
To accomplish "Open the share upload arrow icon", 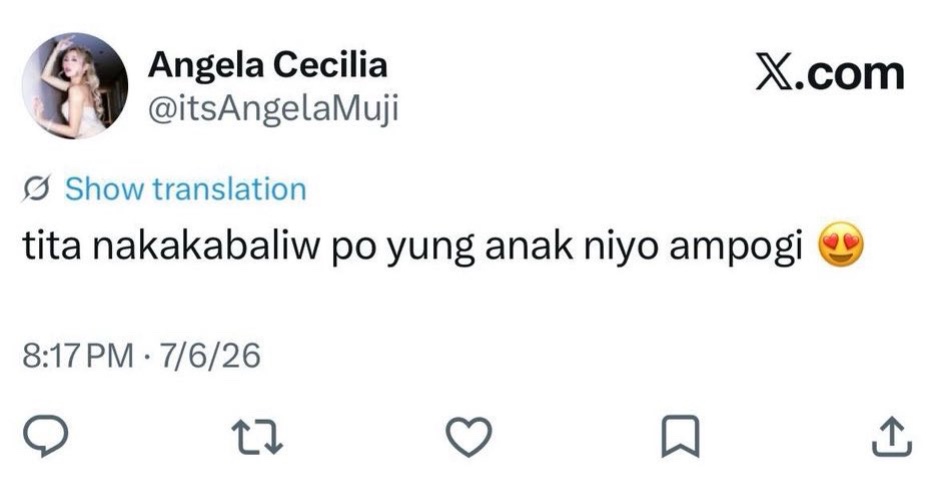I will pos(892,436).
